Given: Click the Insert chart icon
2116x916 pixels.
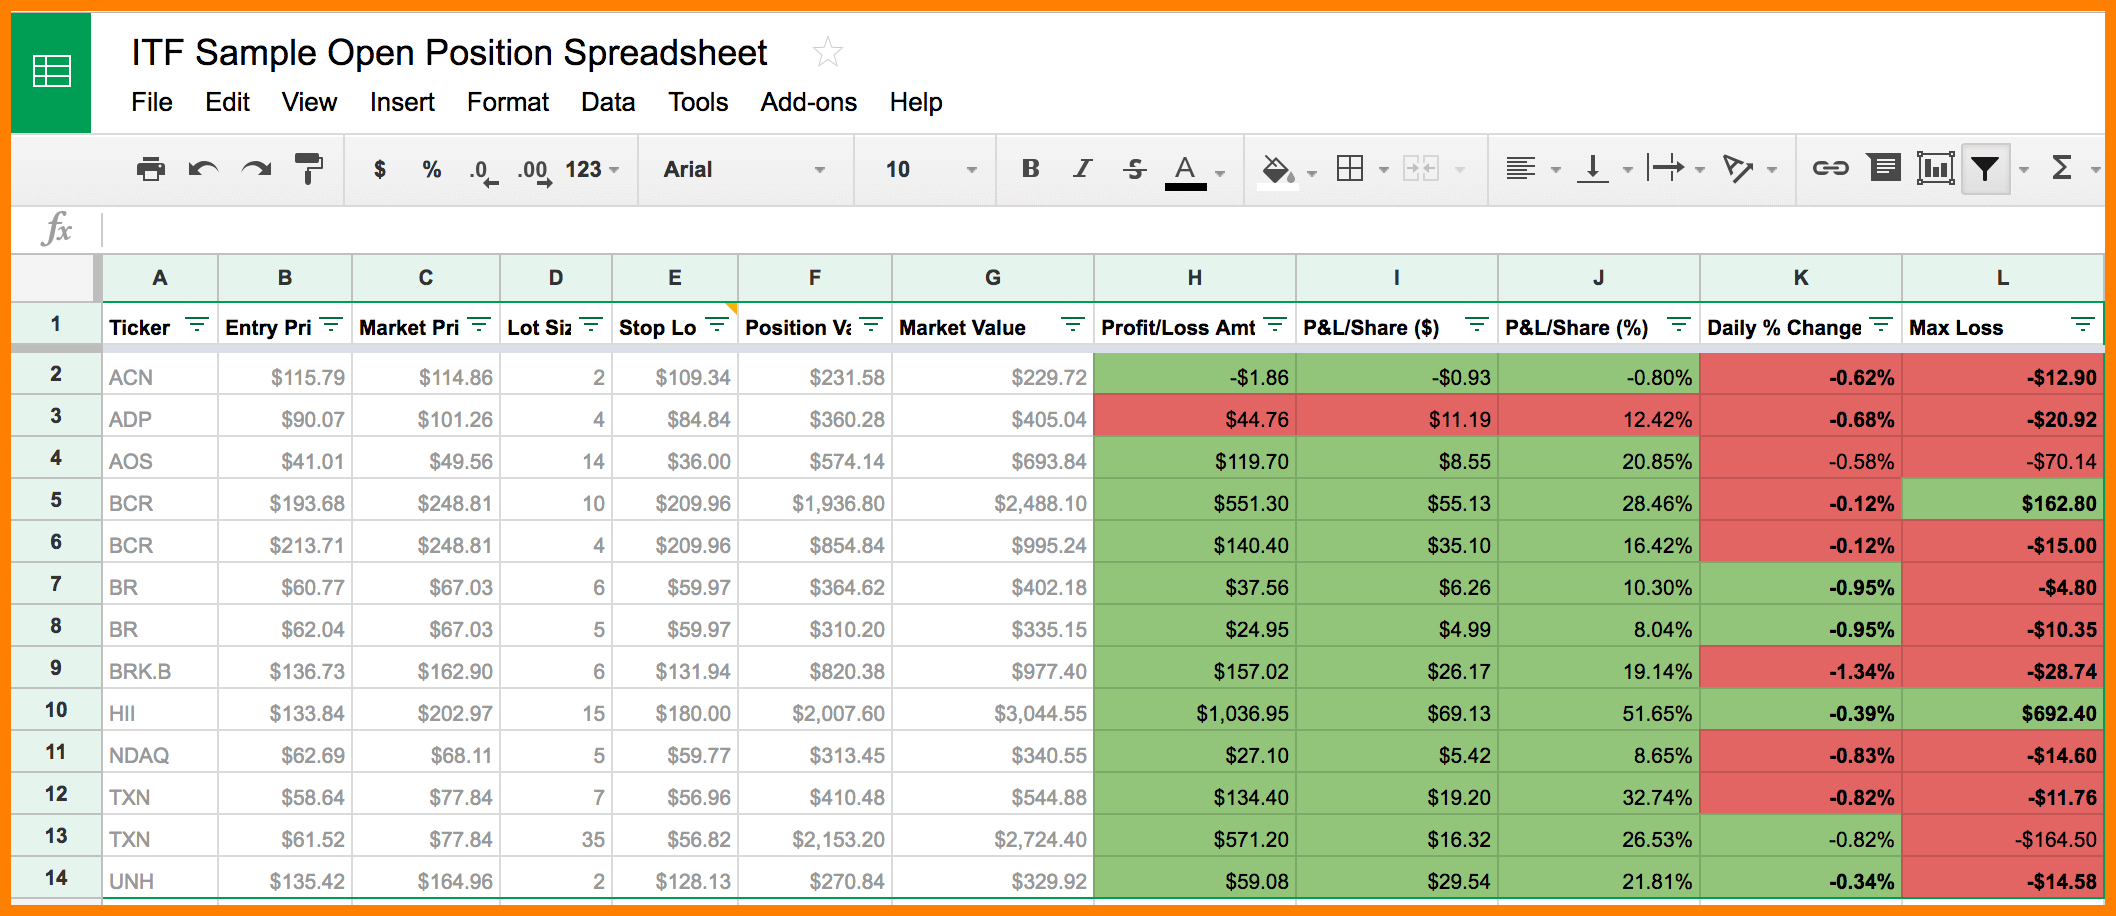Looking at the screenshot, I should (1935, 168).
